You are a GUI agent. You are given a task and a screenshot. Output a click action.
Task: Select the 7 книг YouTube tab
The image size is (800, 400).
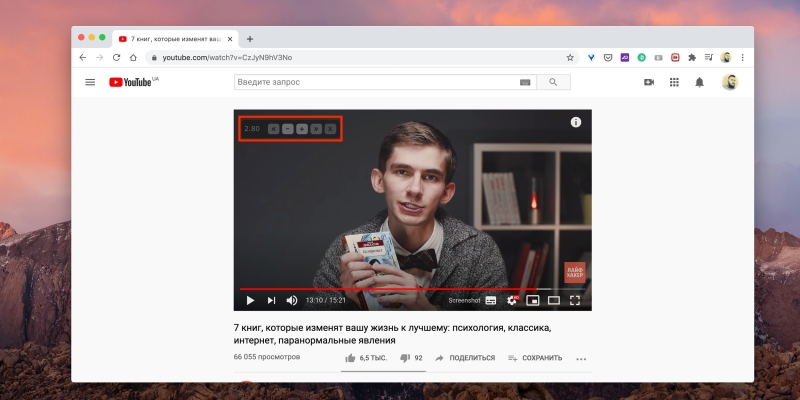(175, 39)
